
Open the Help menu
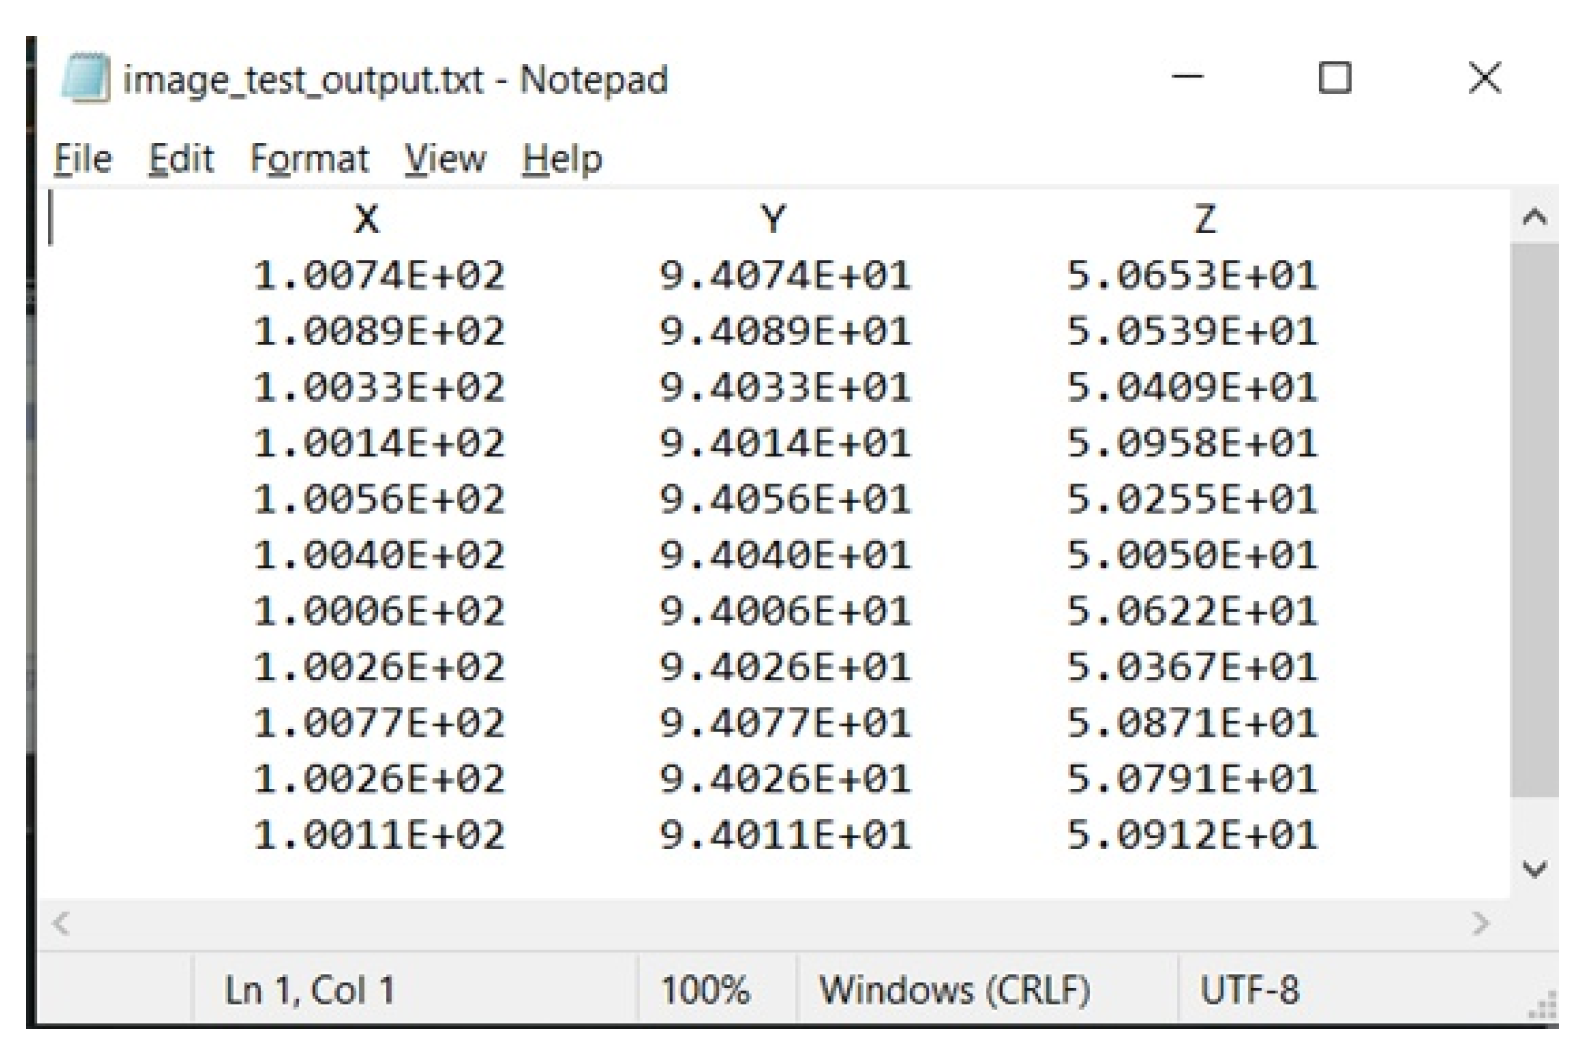click(562, 159)
